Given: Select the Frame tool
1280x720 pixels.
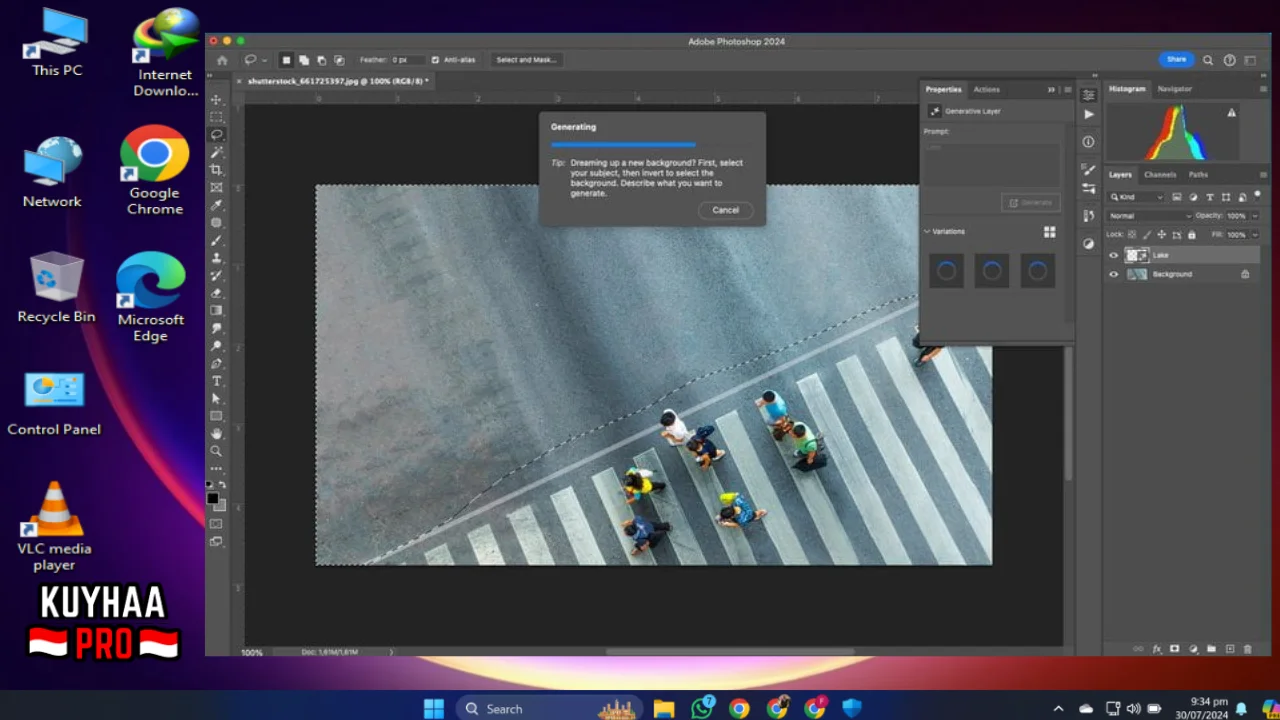Looking at the screenshot, I should pyautogui.click(x=216, y=187).
